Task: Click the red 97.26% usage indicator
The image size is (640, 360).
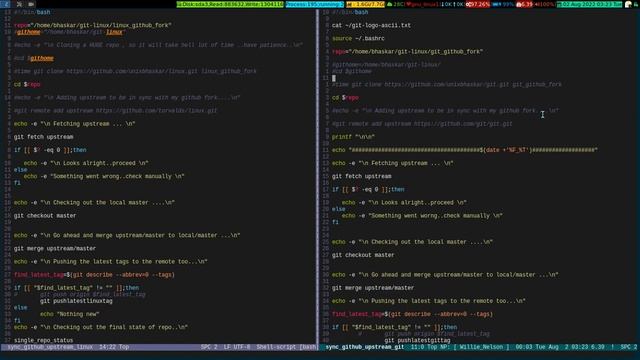Action: point(478,4)
